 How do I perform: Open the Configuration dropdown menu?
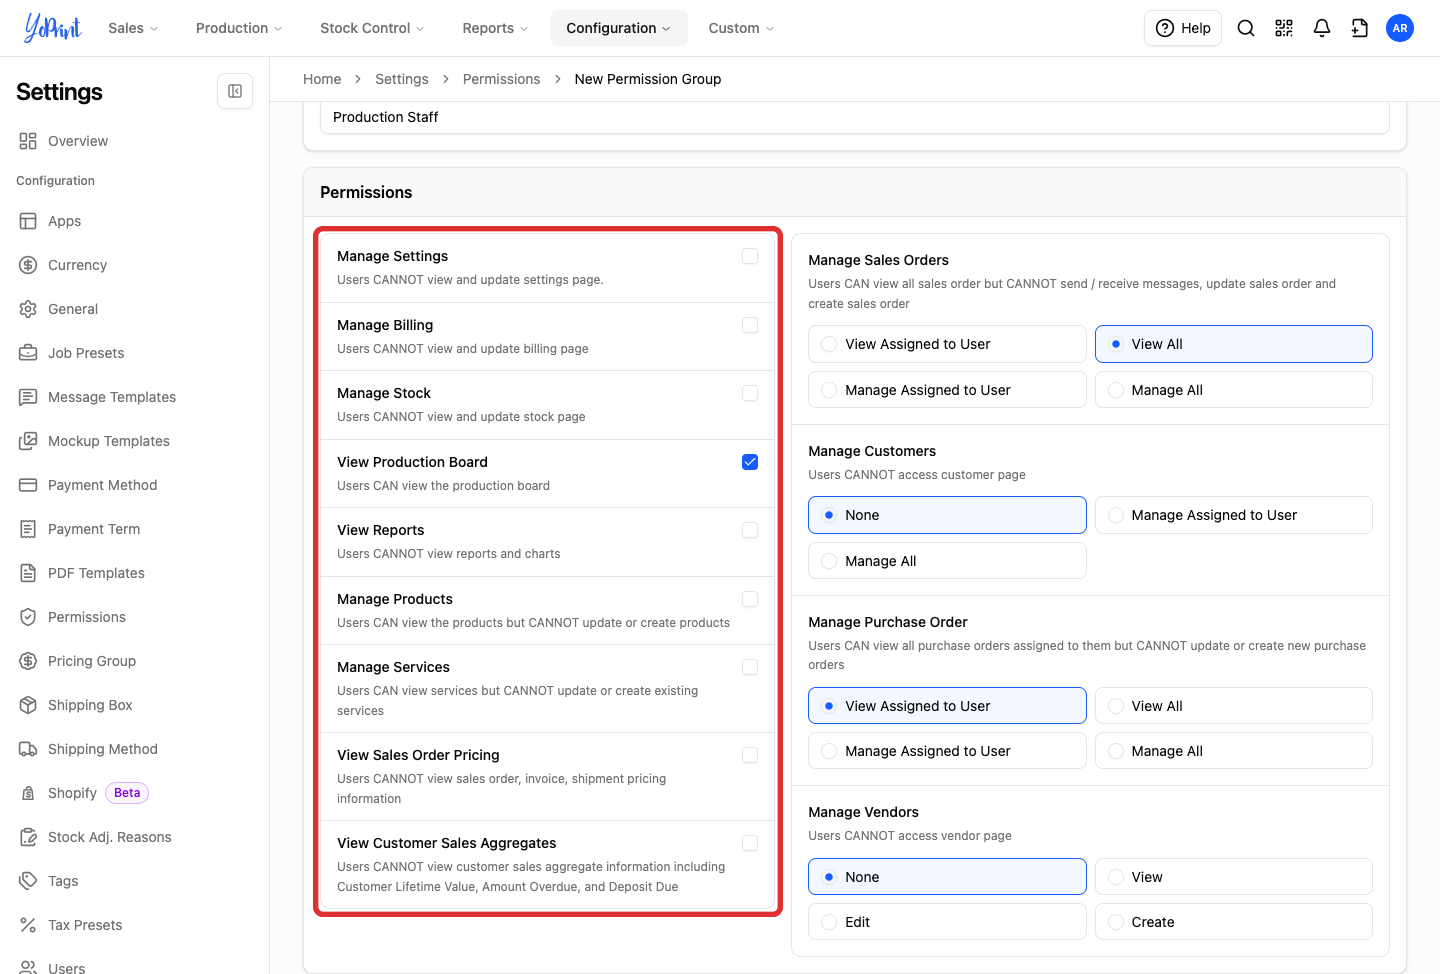click(618, 28)
